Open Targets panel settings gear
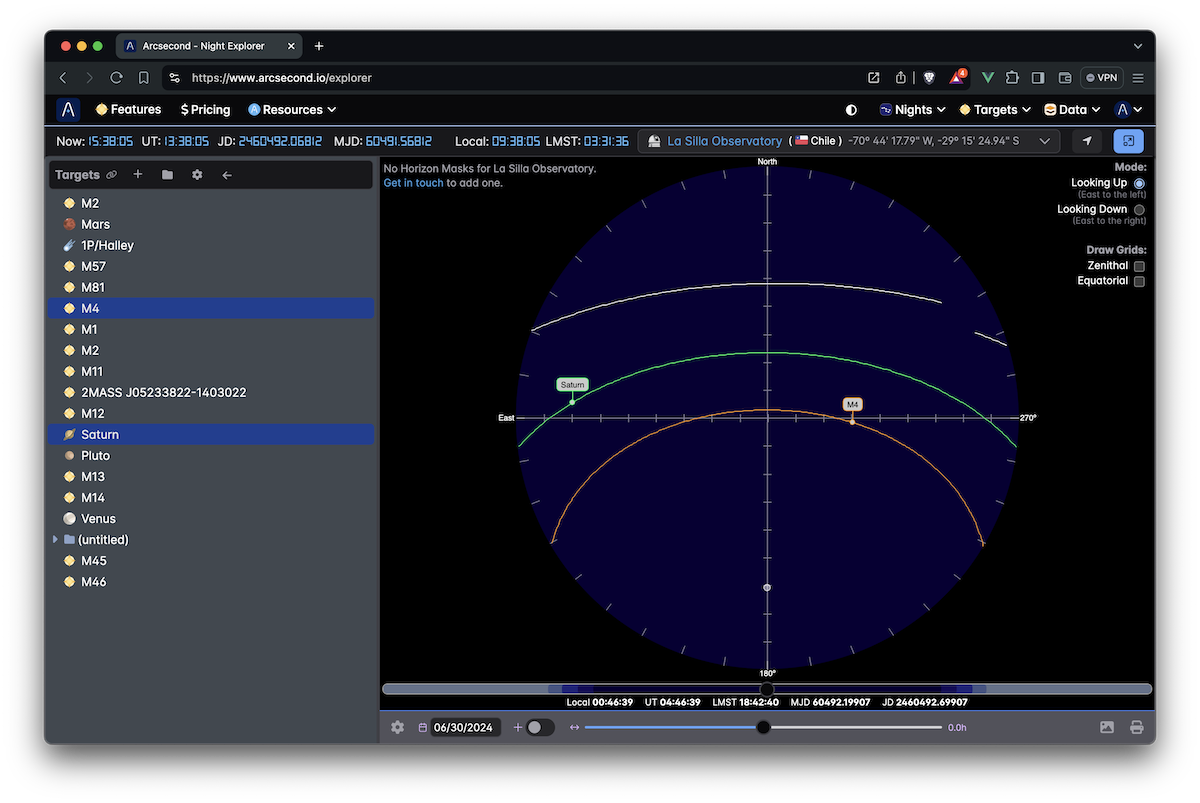Screen dimensions: 1200x803 (197, 175)
